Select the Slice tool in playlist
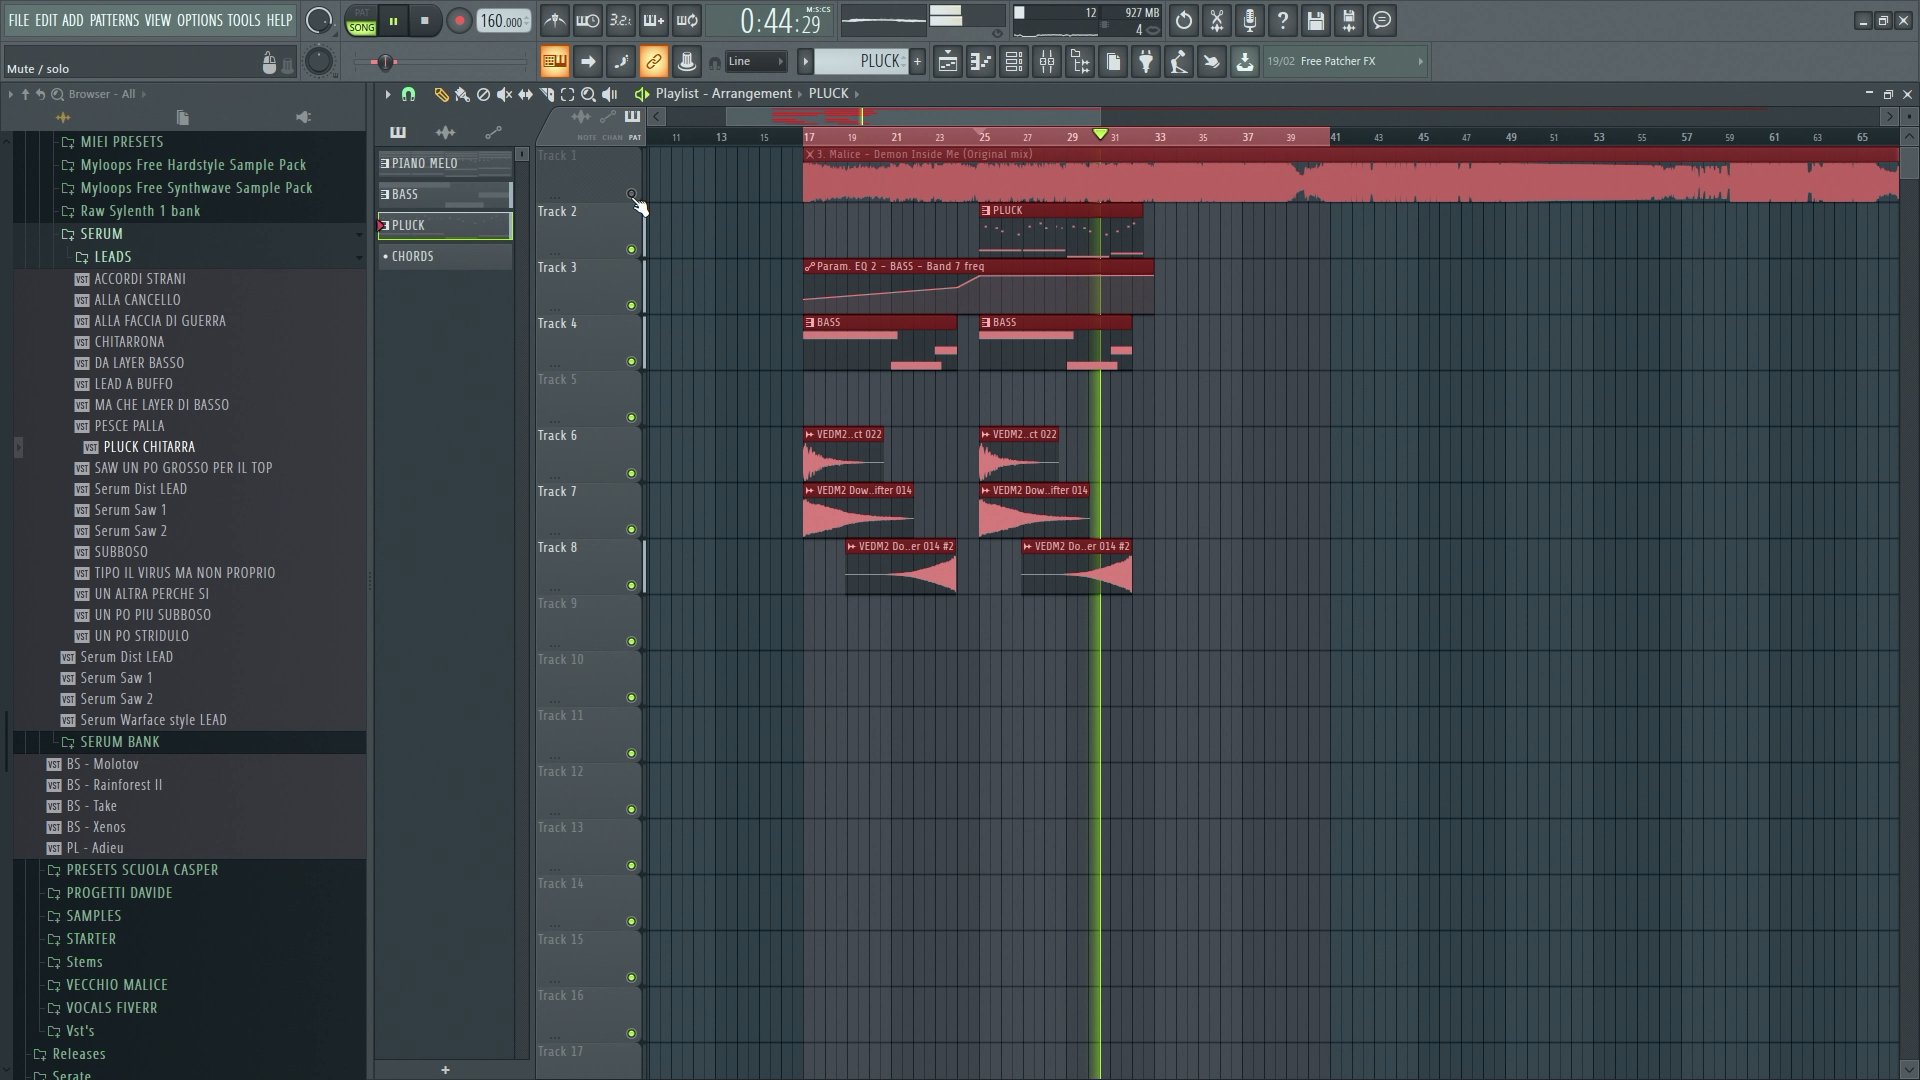This screenshot has width=1920, height=1080. click(x=546, y=94)
